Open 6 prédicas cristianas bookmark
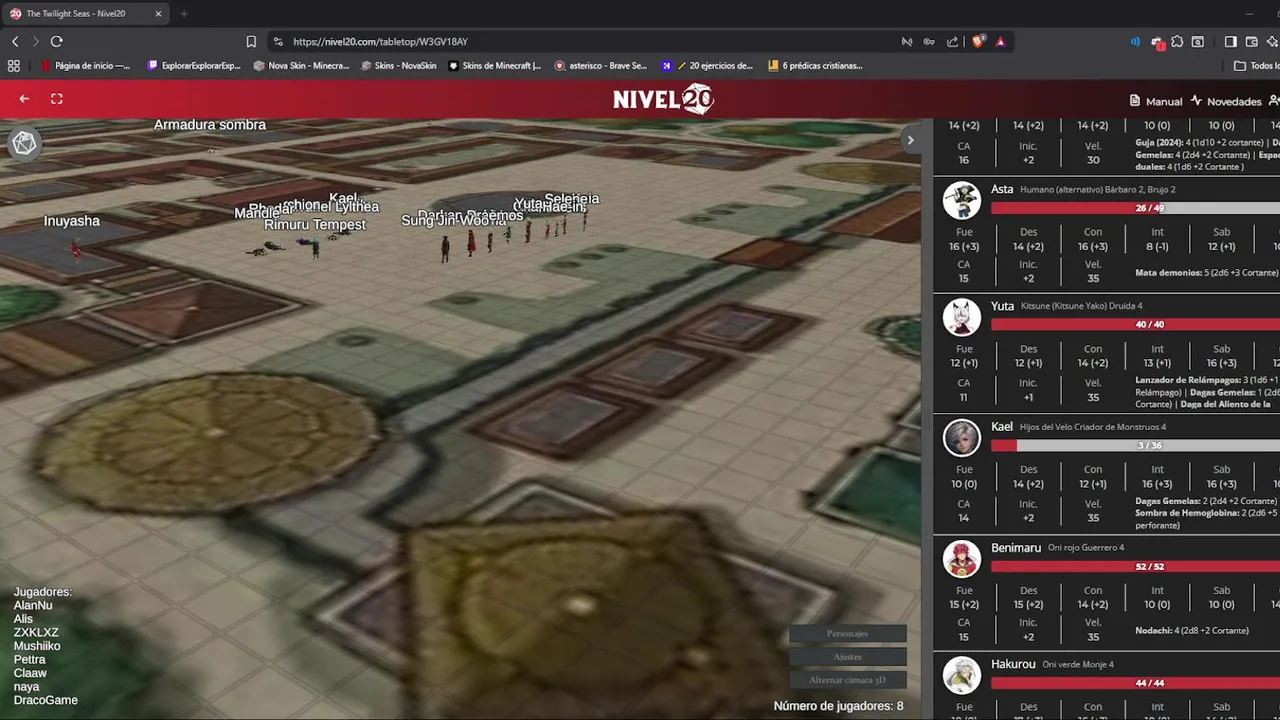Viewport: 1280px width, 720px height. point(815,66)
